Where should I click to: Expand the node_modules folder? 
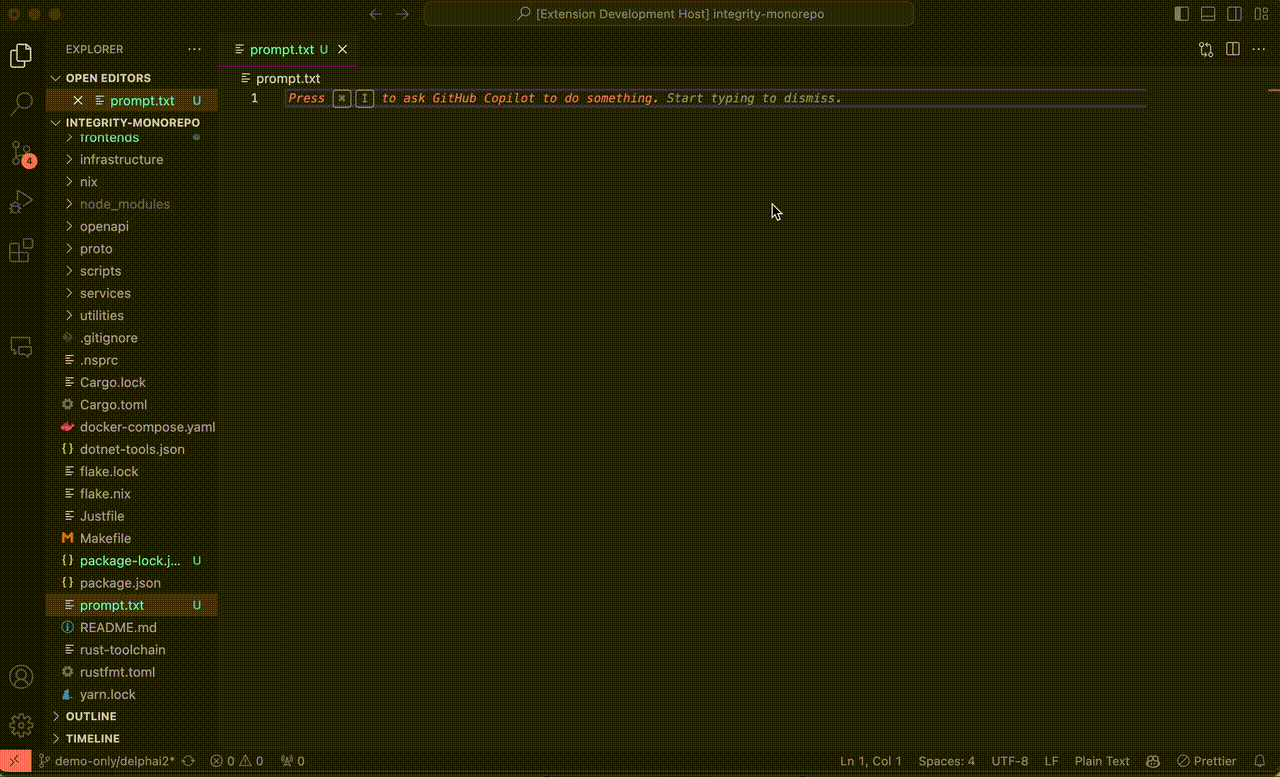coord(131,204)
